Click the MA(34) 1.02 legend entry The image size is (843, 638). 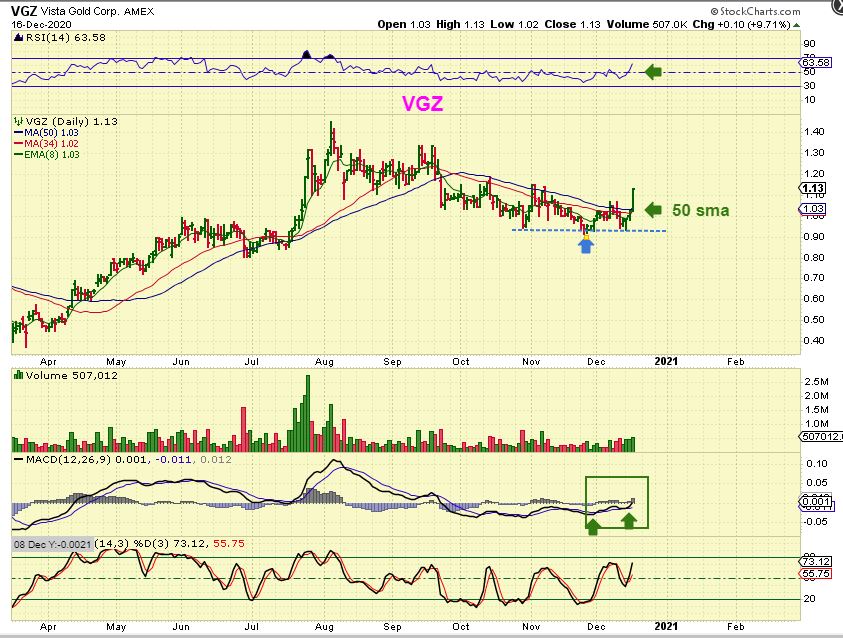click(51, 144)
